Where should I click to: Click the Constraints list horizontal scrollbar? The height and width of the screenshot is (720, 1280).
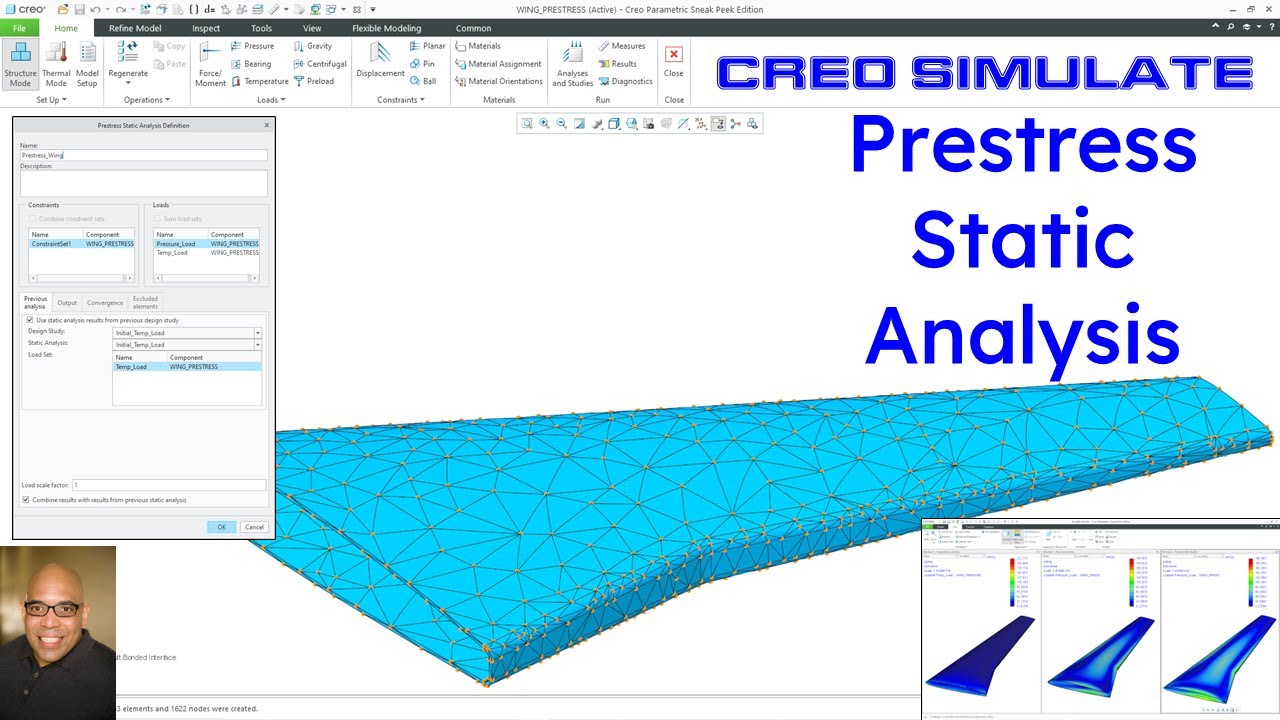[82, 277]
